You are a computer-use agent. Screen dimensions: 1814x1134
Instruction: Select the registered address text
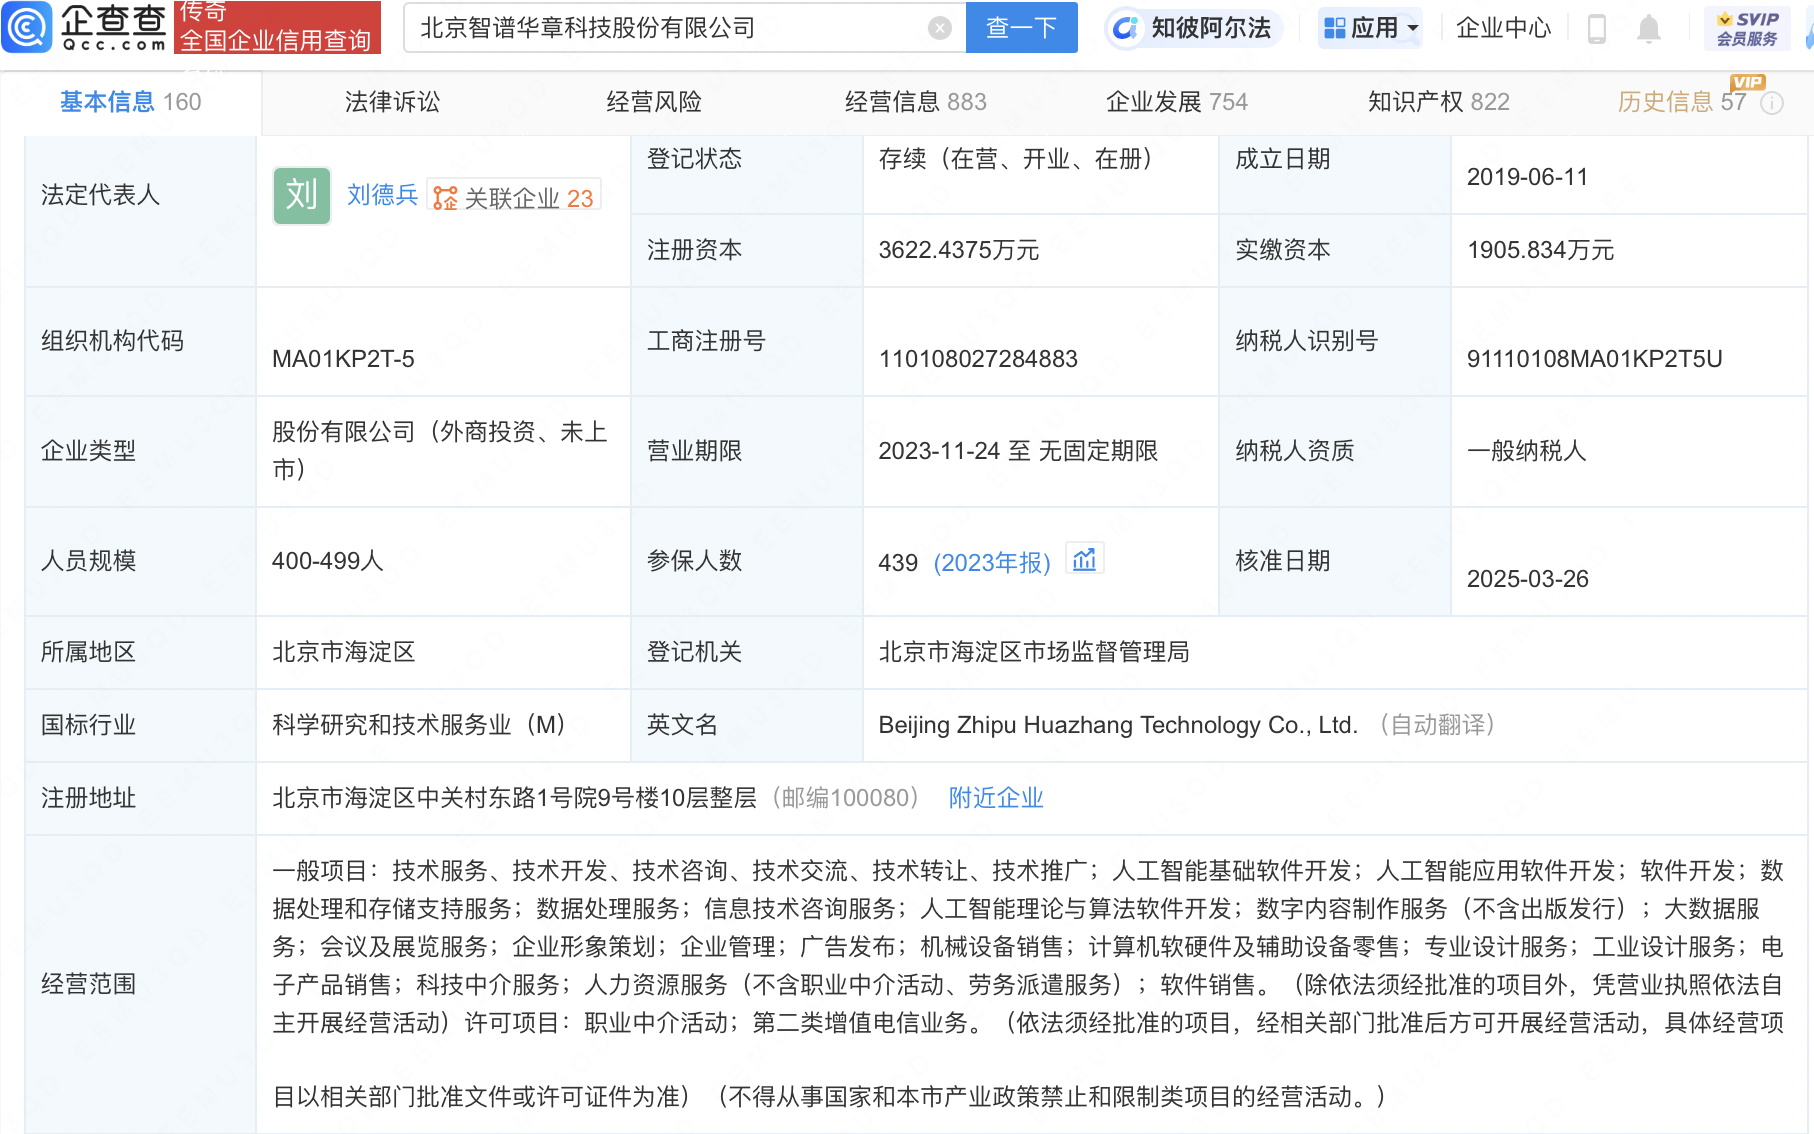pyautogui.click(x=514, y=798)
